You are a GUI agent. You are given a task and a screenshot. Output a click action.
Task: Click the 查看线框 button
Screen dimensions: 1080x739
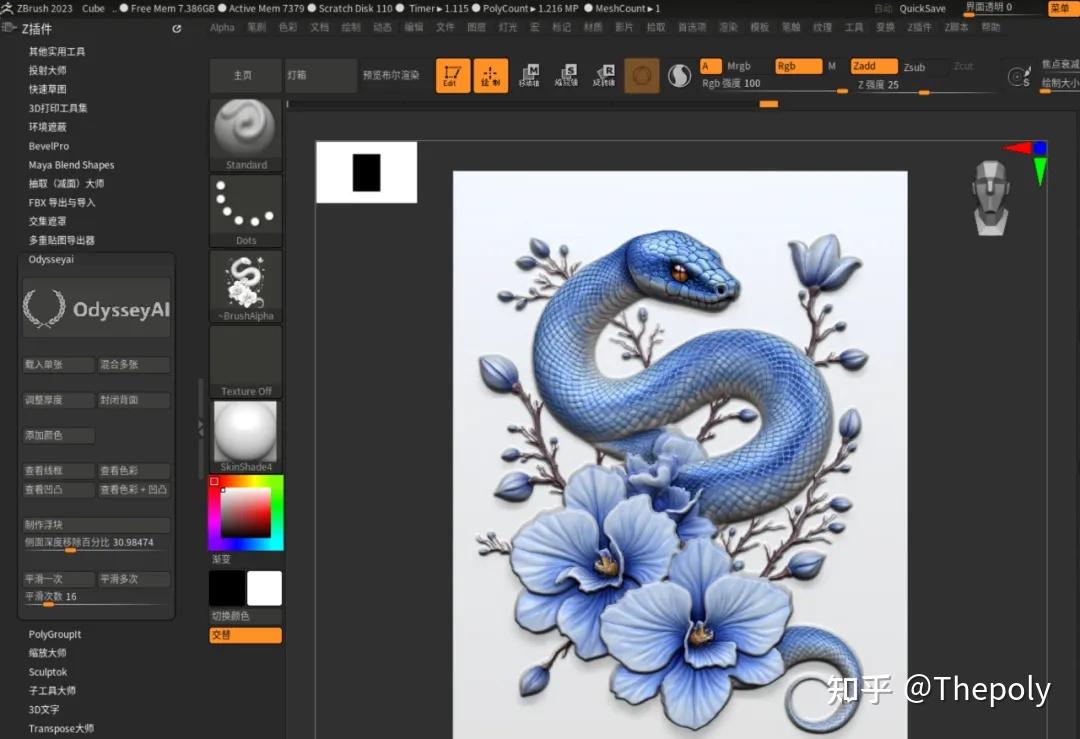click(59, 471)
